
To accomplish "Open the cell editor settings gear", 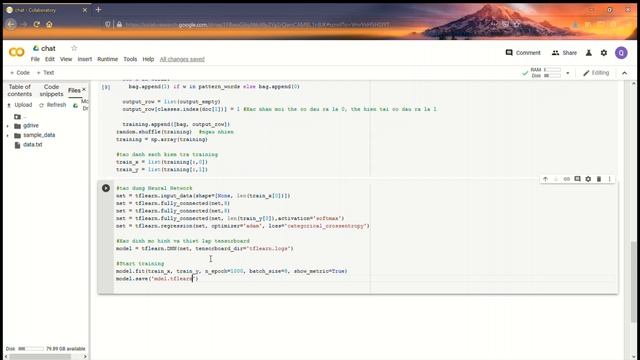I will point(588,179).
